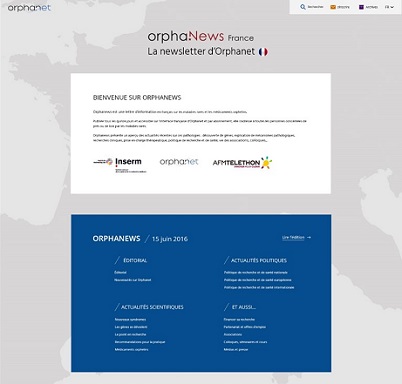Click the orange envelope subscribe icon
The height and width of the screenshot is (384, 402).
click(x=333, y=7)
